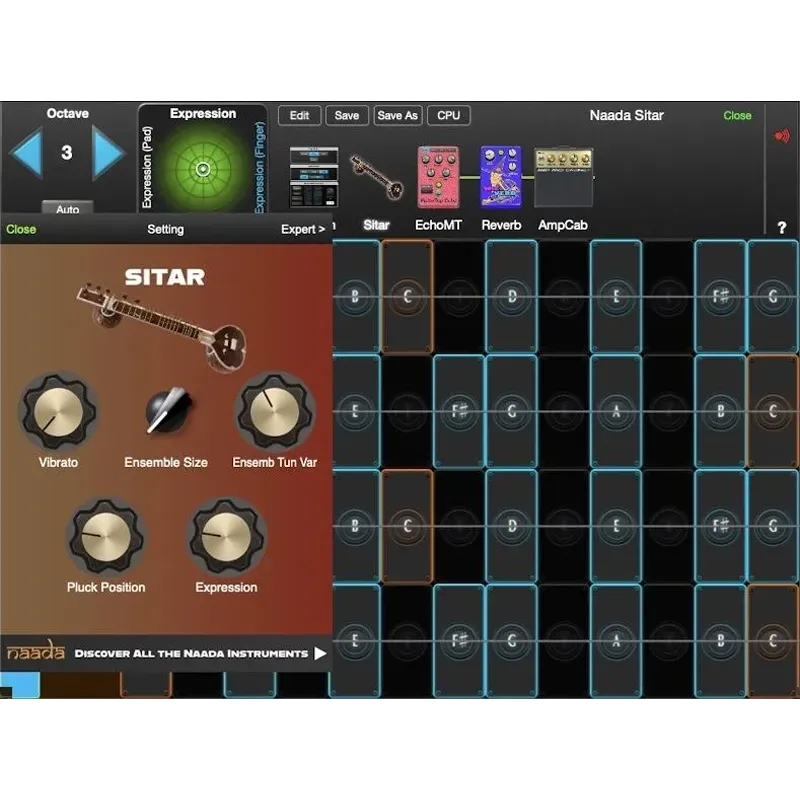Adjust the Expression knob in Sitar panel
Image resolution: width=800 pixels, height=800 pixels.
tap(226, 536)
